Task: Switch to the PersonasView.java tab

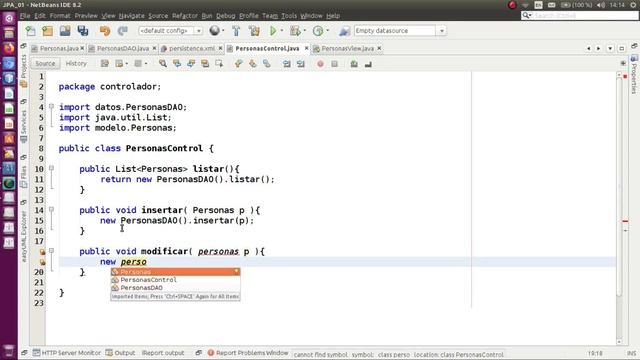Action: click(347, 49)
